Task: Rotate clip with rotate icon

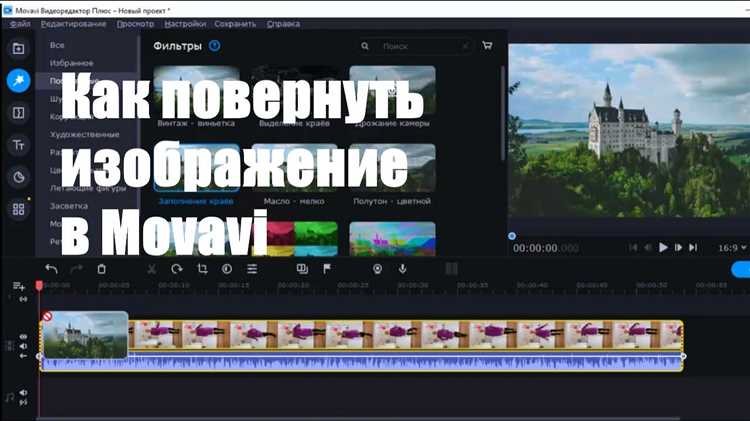Action: (177, 269)
